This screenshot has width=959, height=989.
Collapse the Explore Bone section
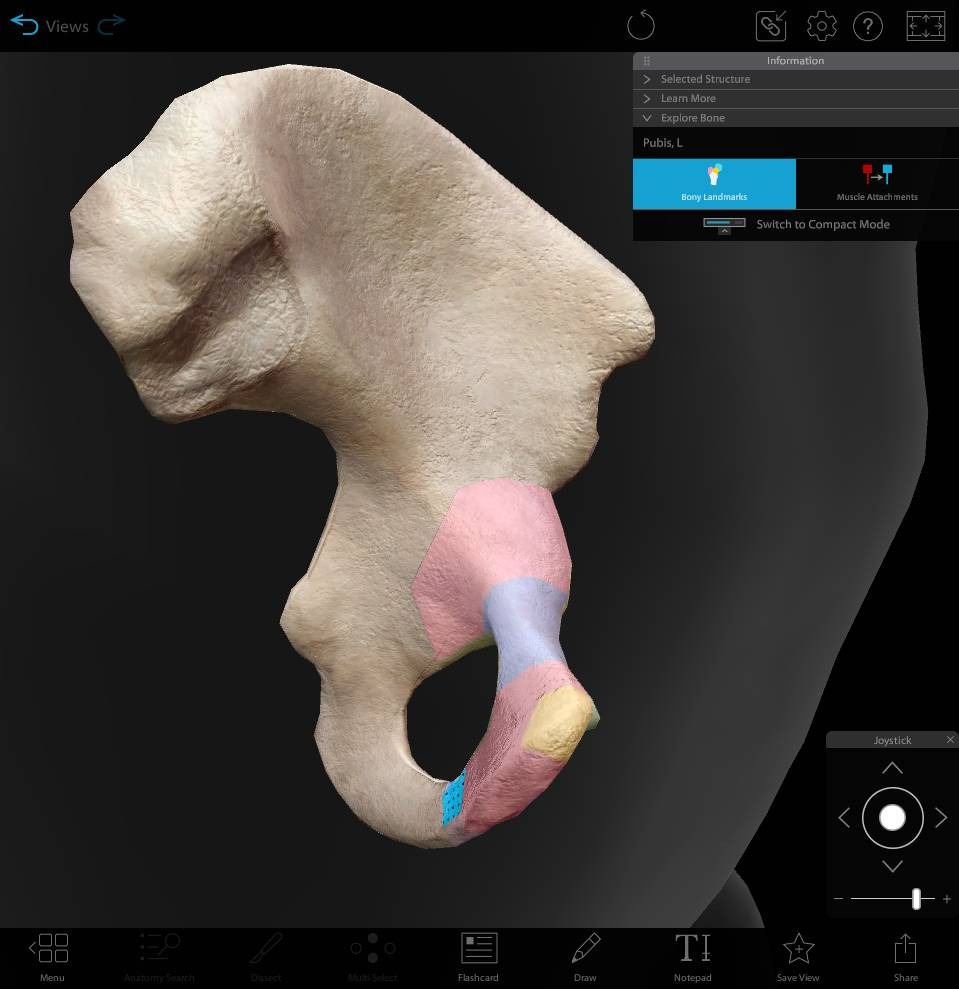tap(692, 118)
